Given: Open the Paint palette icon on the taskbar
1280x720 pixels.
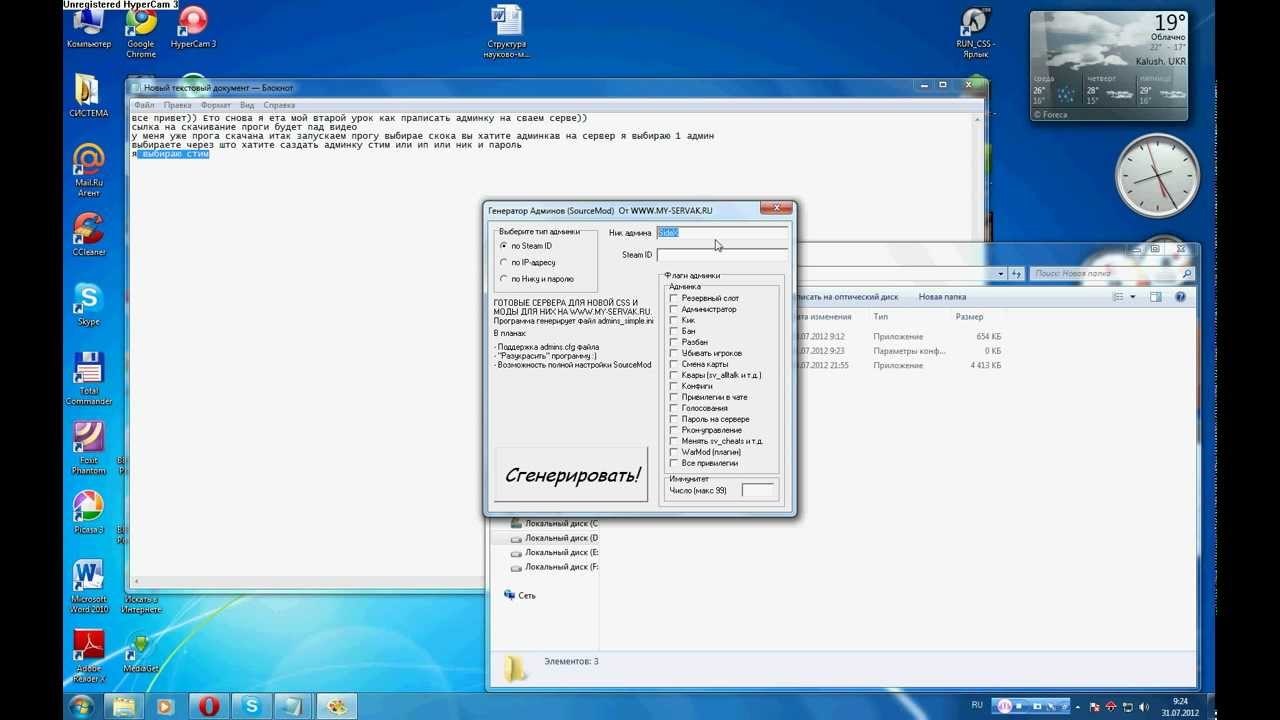Looking at the screenshot, I should point(336,706).
